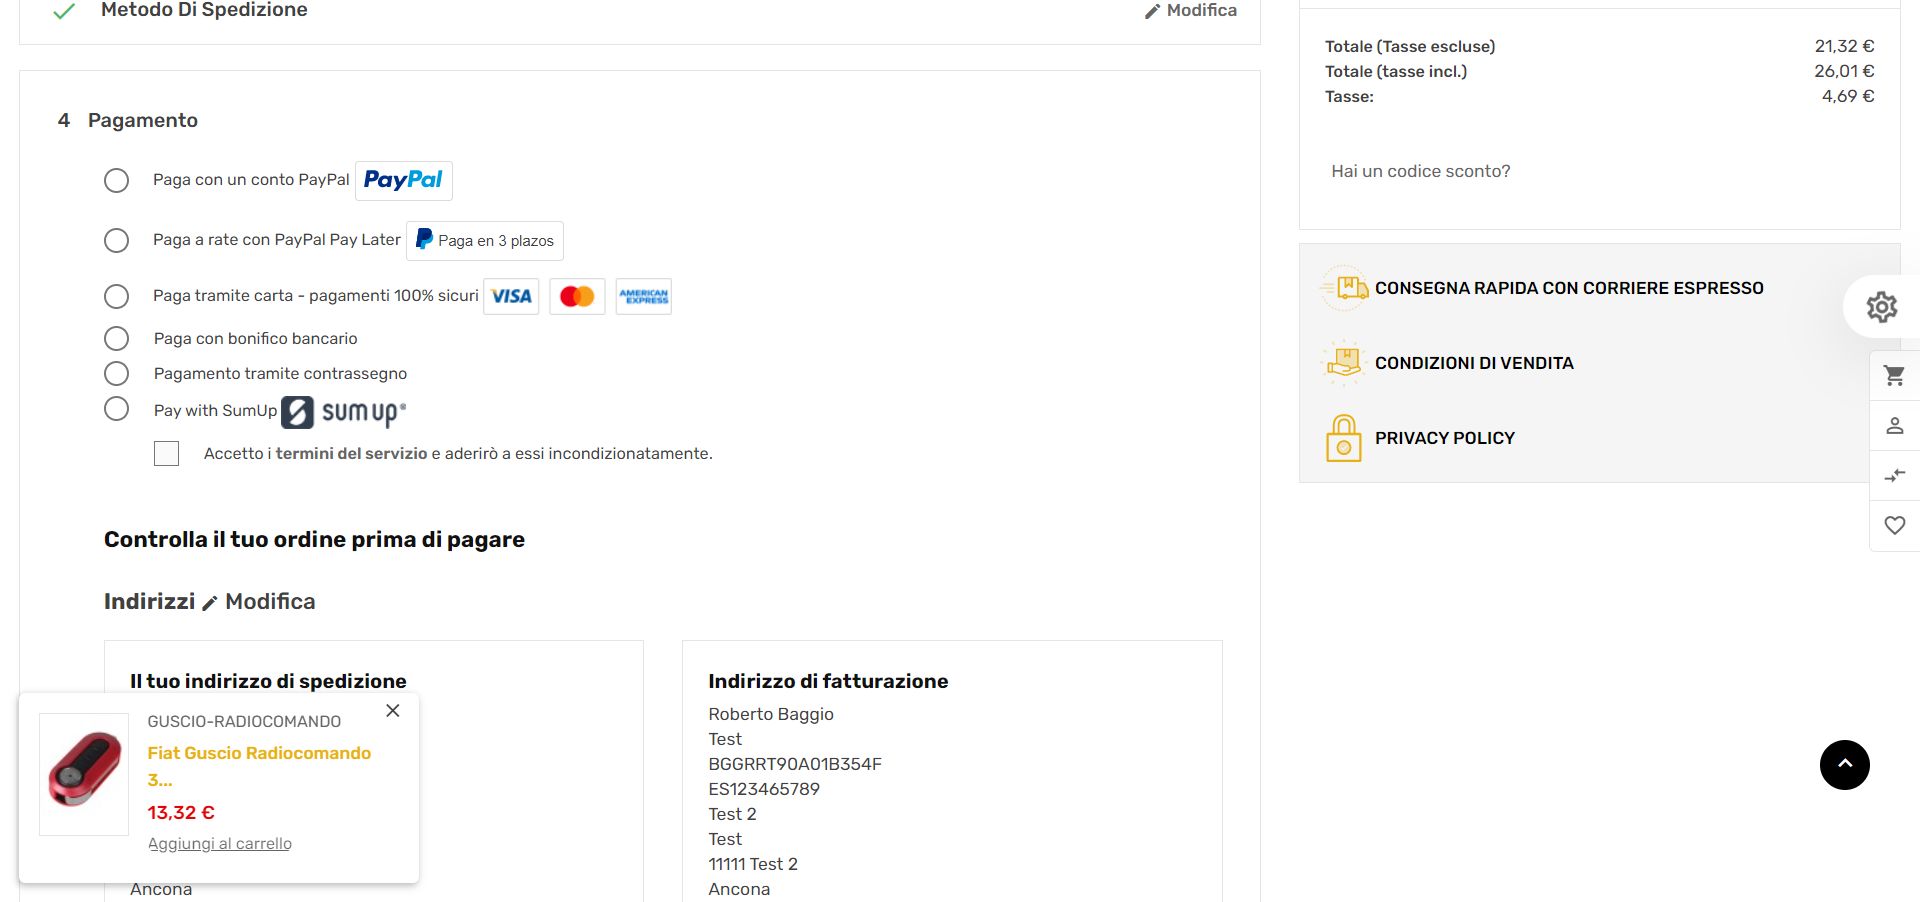The width and height of the screenshot is (1920, 902).
Task: Click the billing name 'Roberto Baggio'
Action: (x=771, y=714)
